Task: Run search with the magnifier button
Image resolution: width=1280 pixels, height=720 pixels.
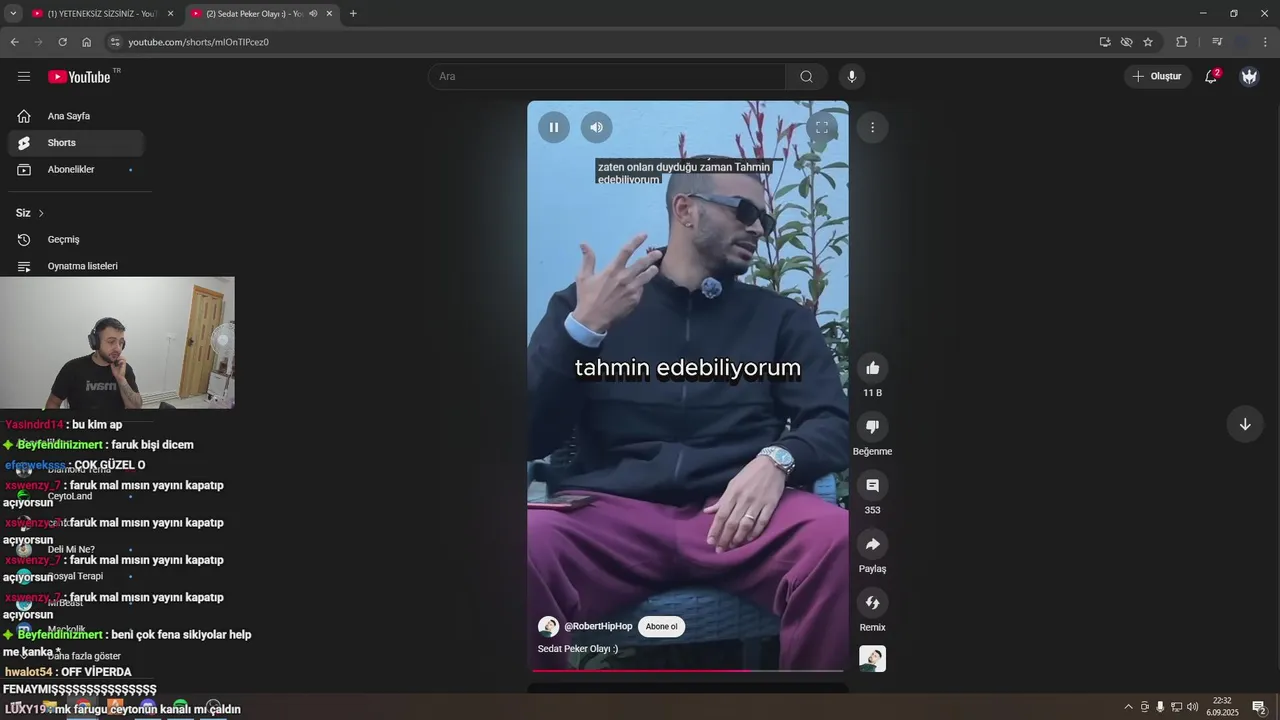Action: pos(806,76)
